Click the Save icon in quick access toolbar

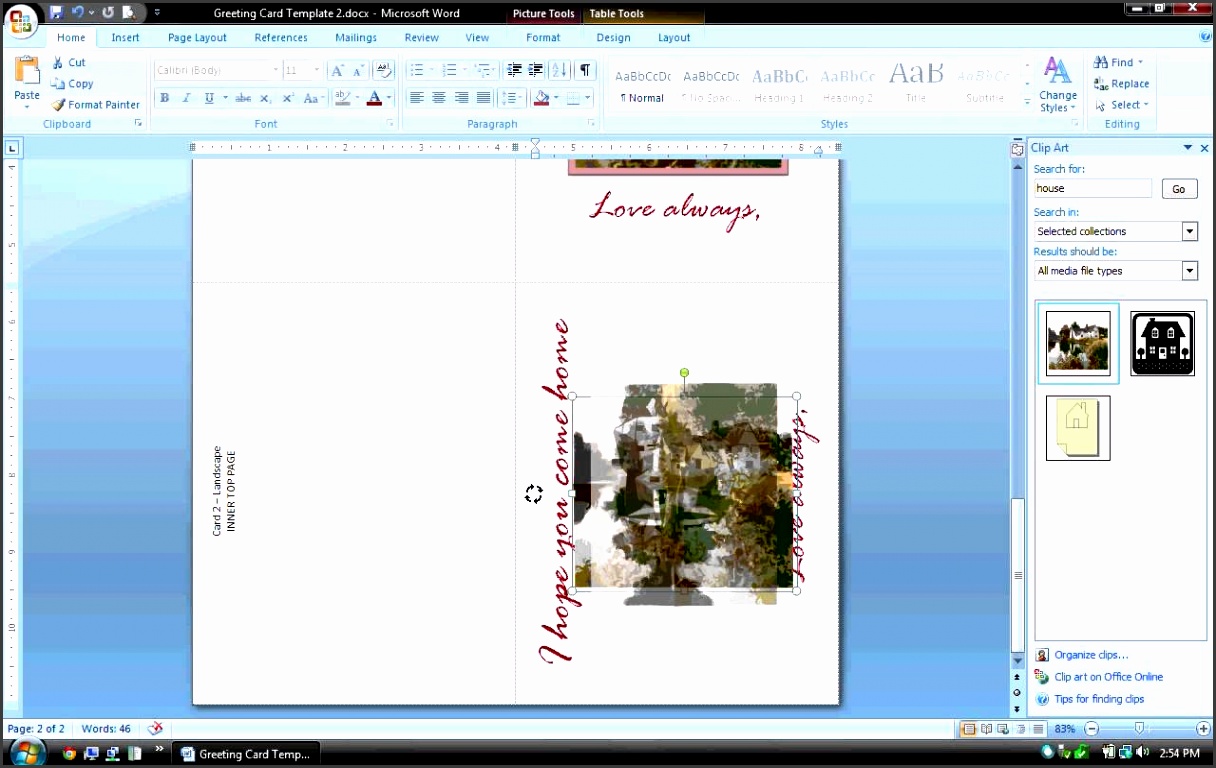(56, 13)
